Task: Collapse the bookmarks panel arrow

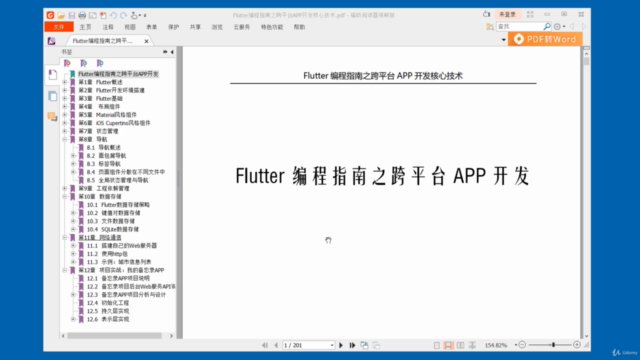Action: (x=172, y=52)
